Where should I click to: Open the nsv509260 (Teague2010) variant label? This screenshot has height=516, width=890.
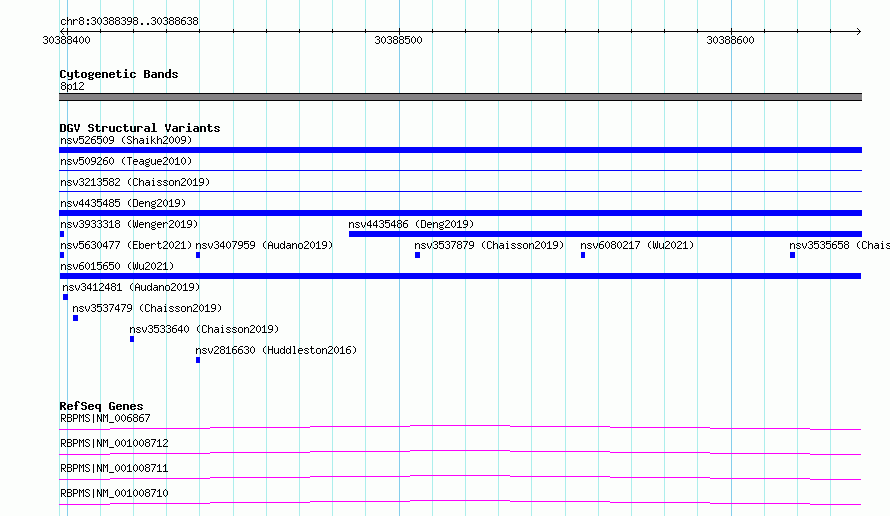126,161
